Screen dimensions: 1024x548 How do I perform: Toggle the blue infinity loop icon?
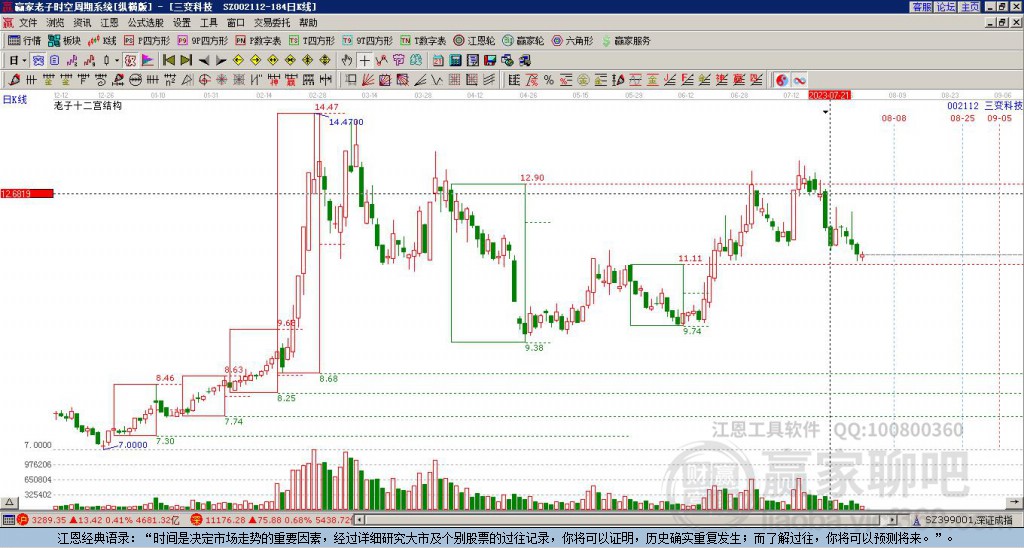[x=799, y=80]
